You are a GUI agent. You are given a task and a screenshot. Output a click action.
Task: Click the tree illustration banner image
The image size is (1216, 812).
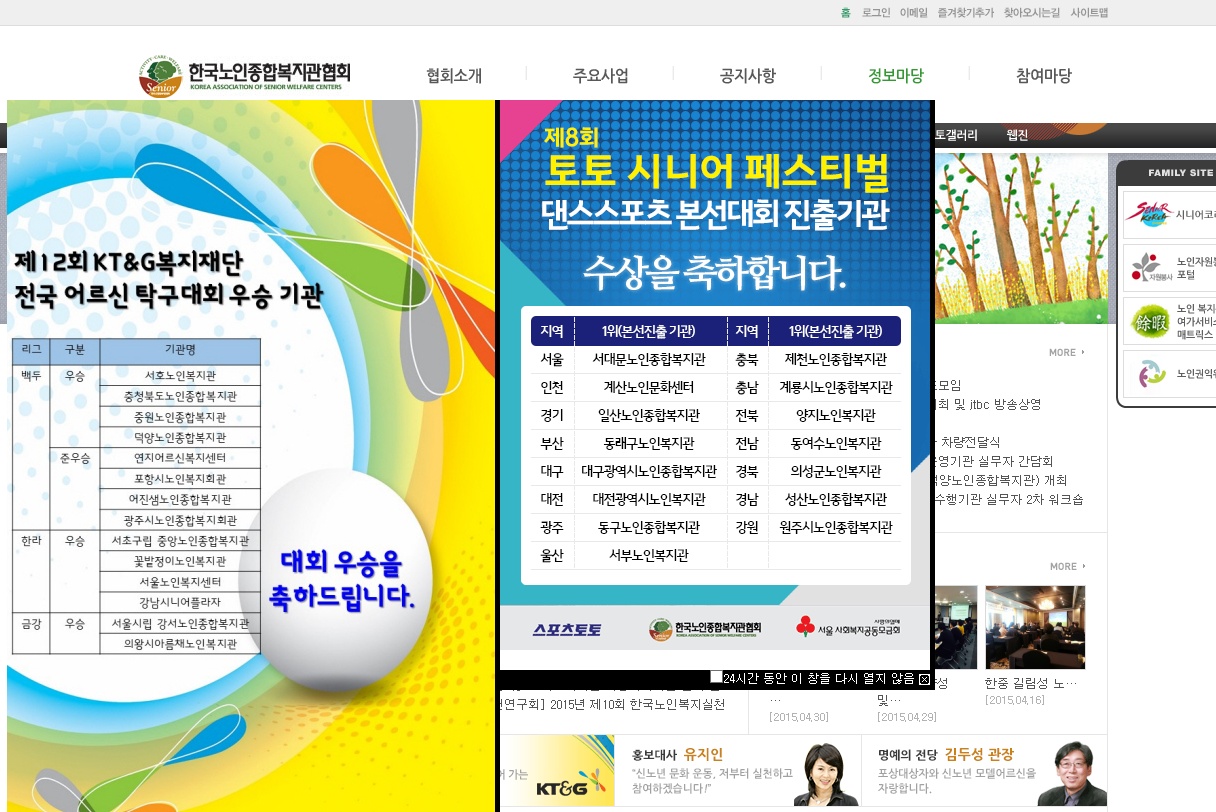1020,238
